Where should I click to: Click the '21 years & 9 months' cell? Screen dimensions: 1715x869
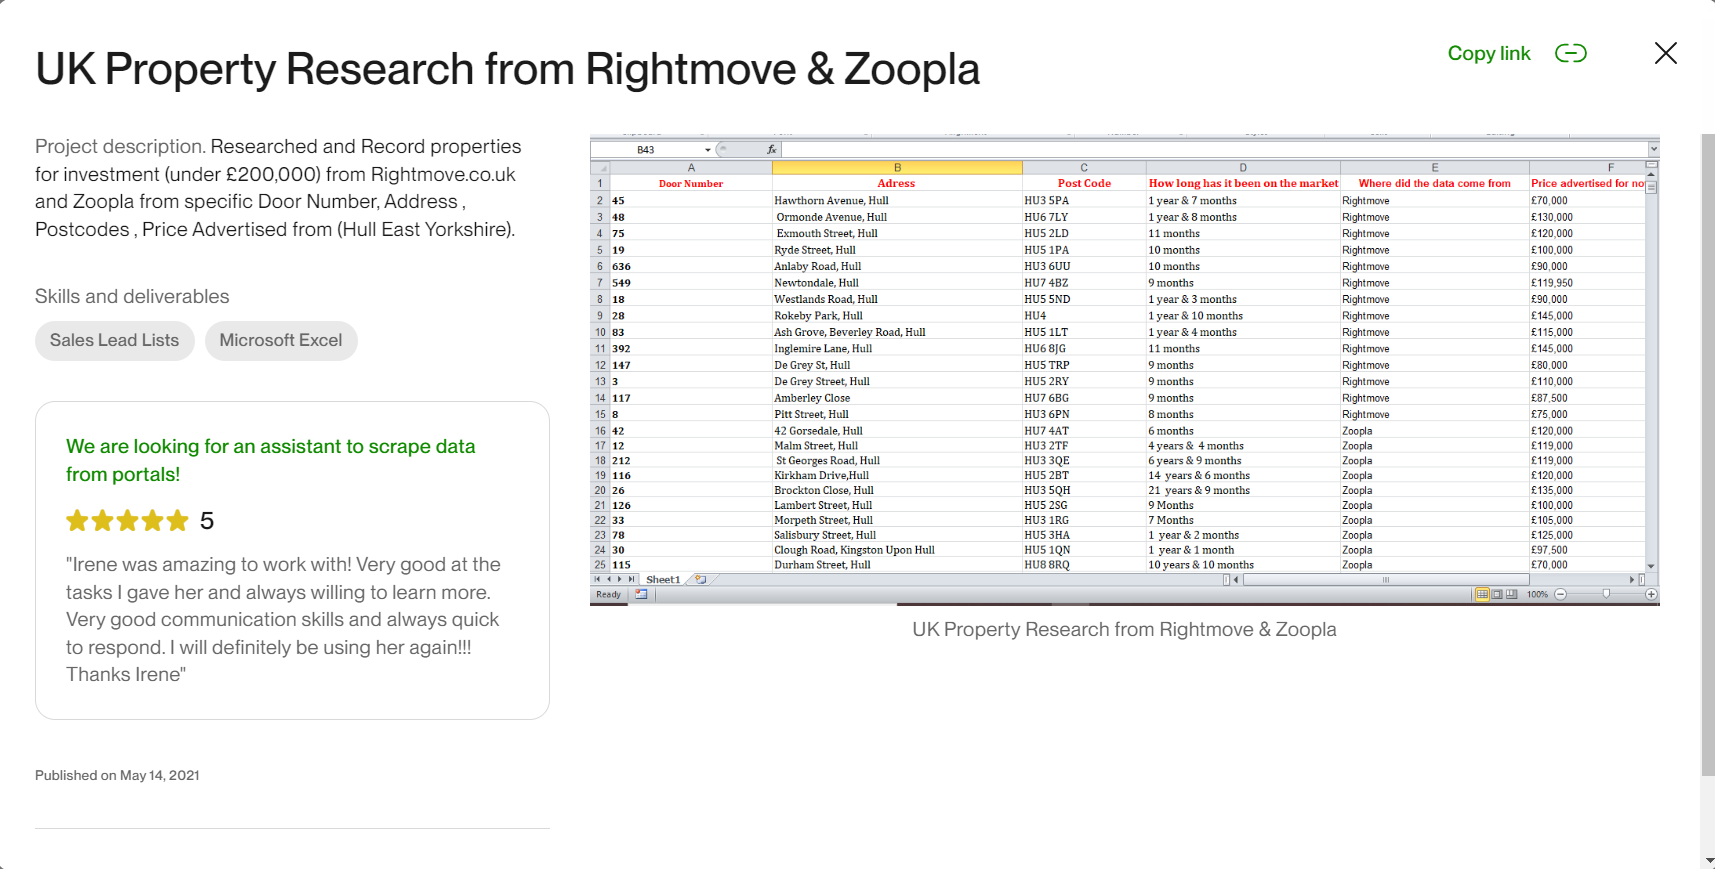(x=1243, y=491)
